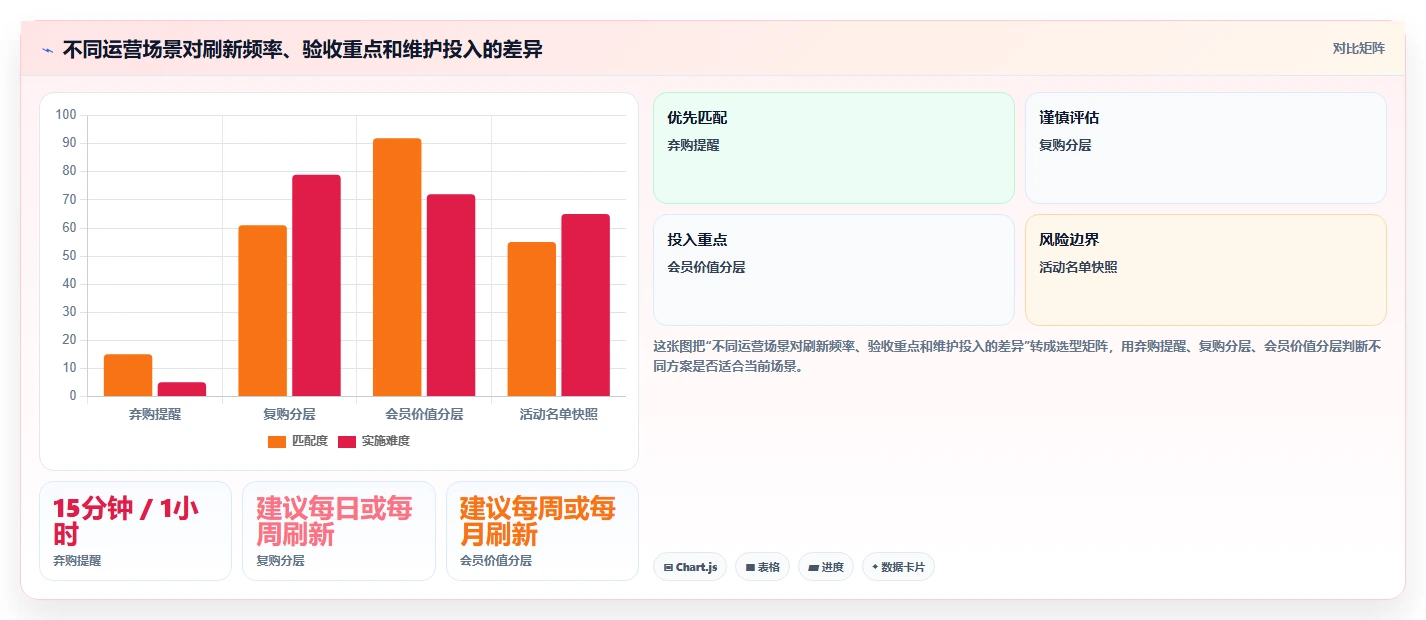Click the lightning icon beside the title
1426x620 pixels.
48,50
